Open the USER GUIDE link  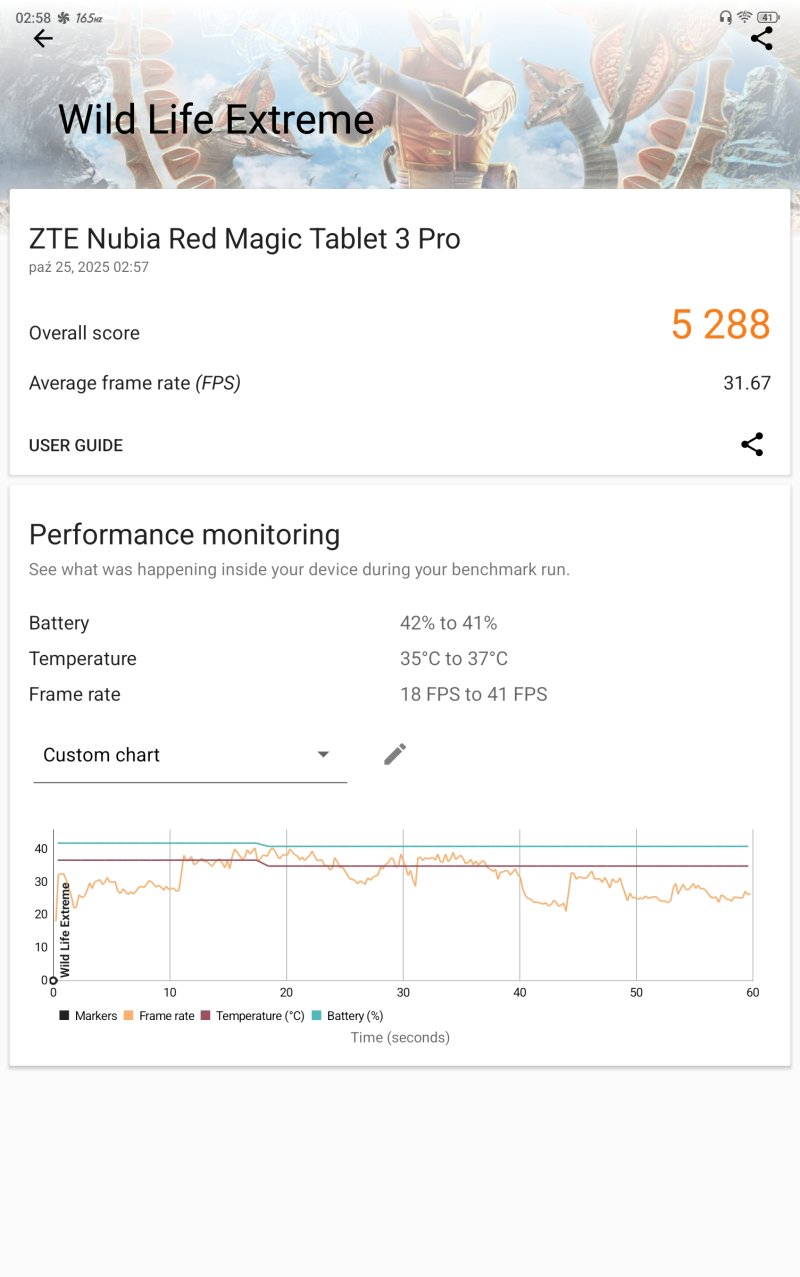(x=76, y=445)
